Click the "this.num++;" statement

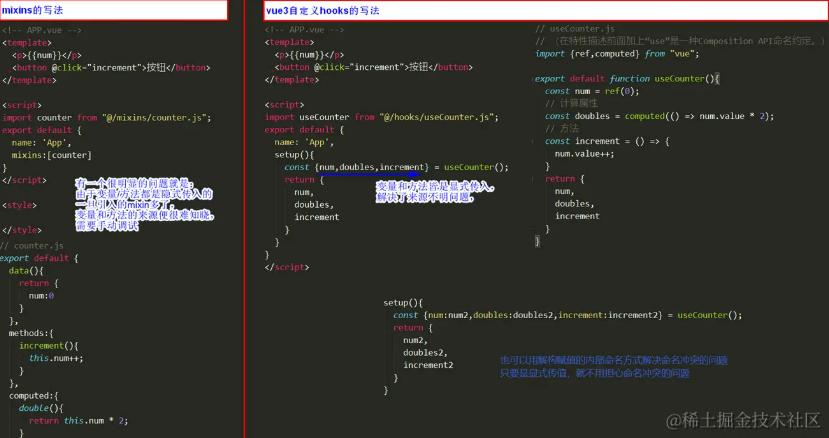[56, 358]
